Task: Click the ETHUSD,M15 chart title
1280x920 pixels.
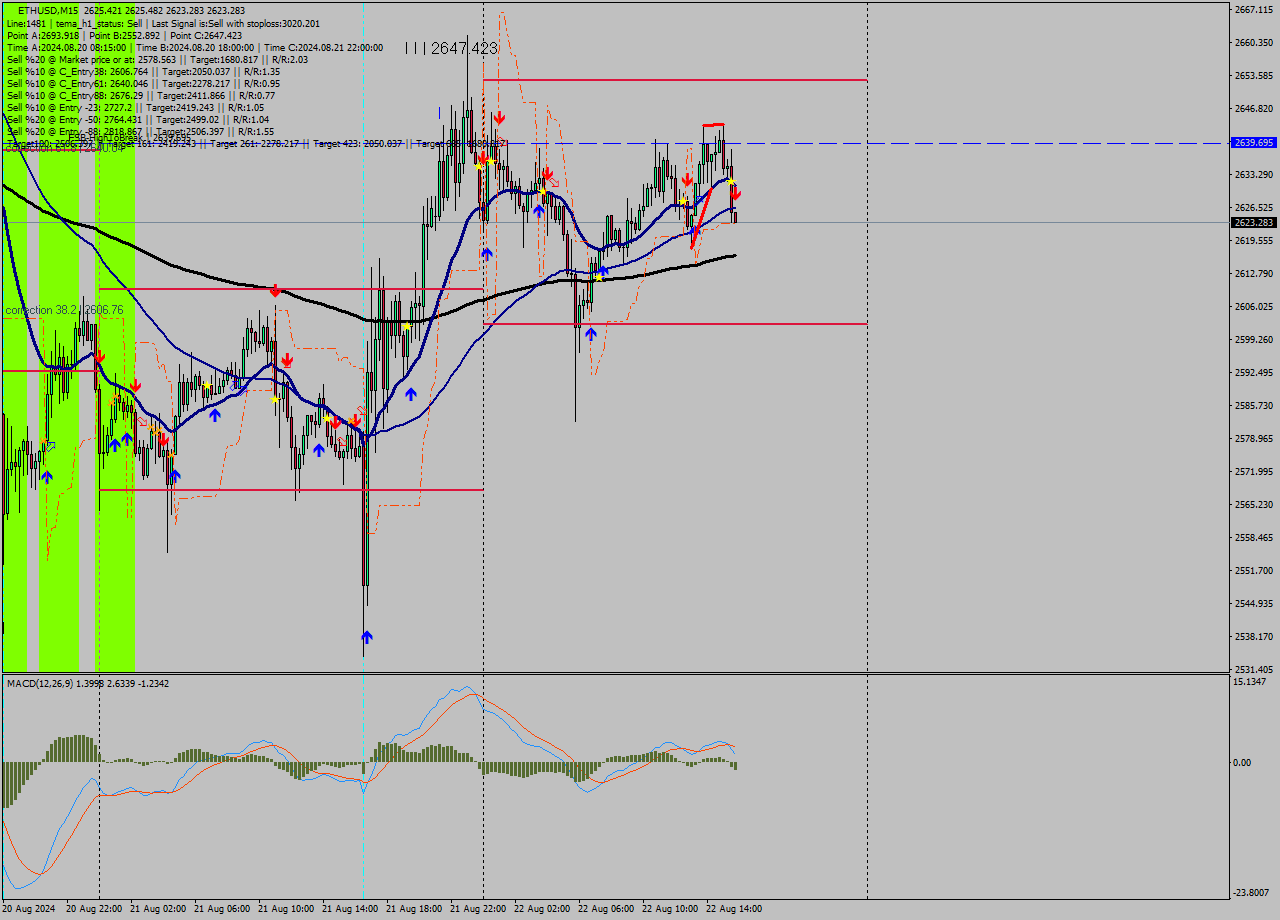Action: (48, 10)
